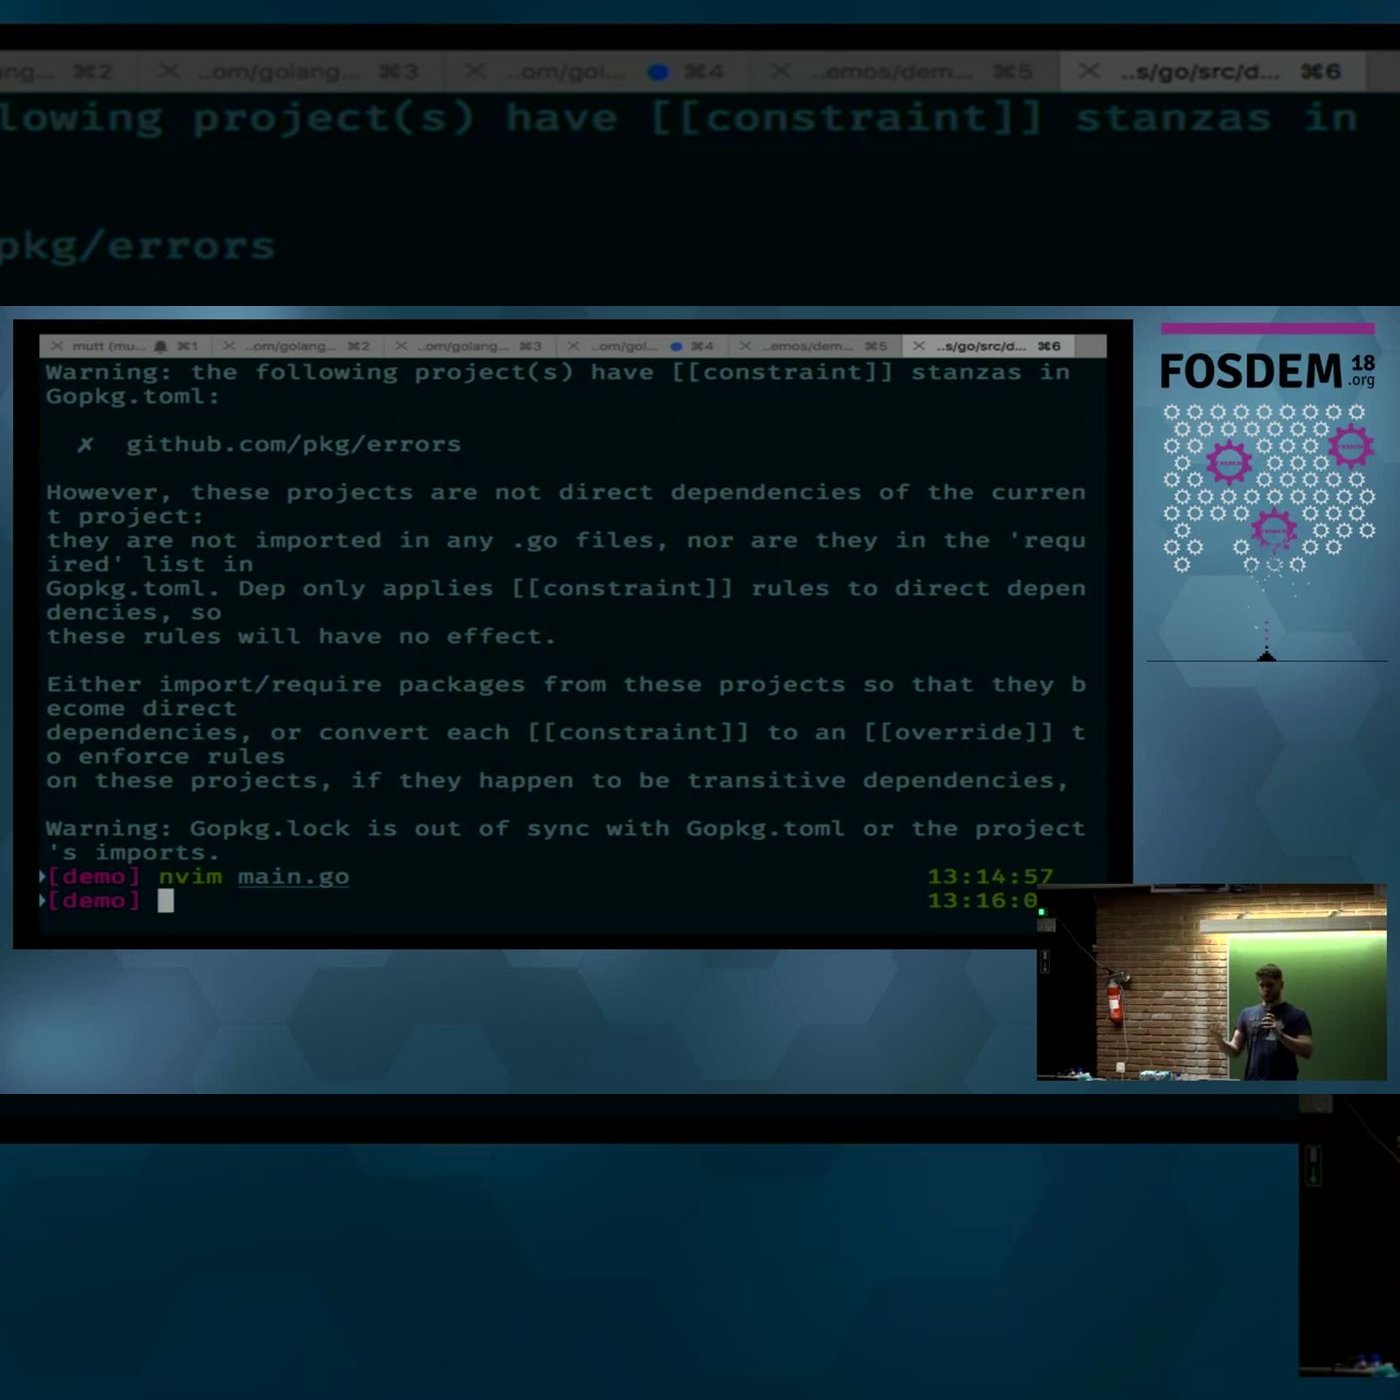The height and width of the screenshot is (1400, 1400).
Task: Click 'these rules will have no effect.' line
Action: [300, 636]
